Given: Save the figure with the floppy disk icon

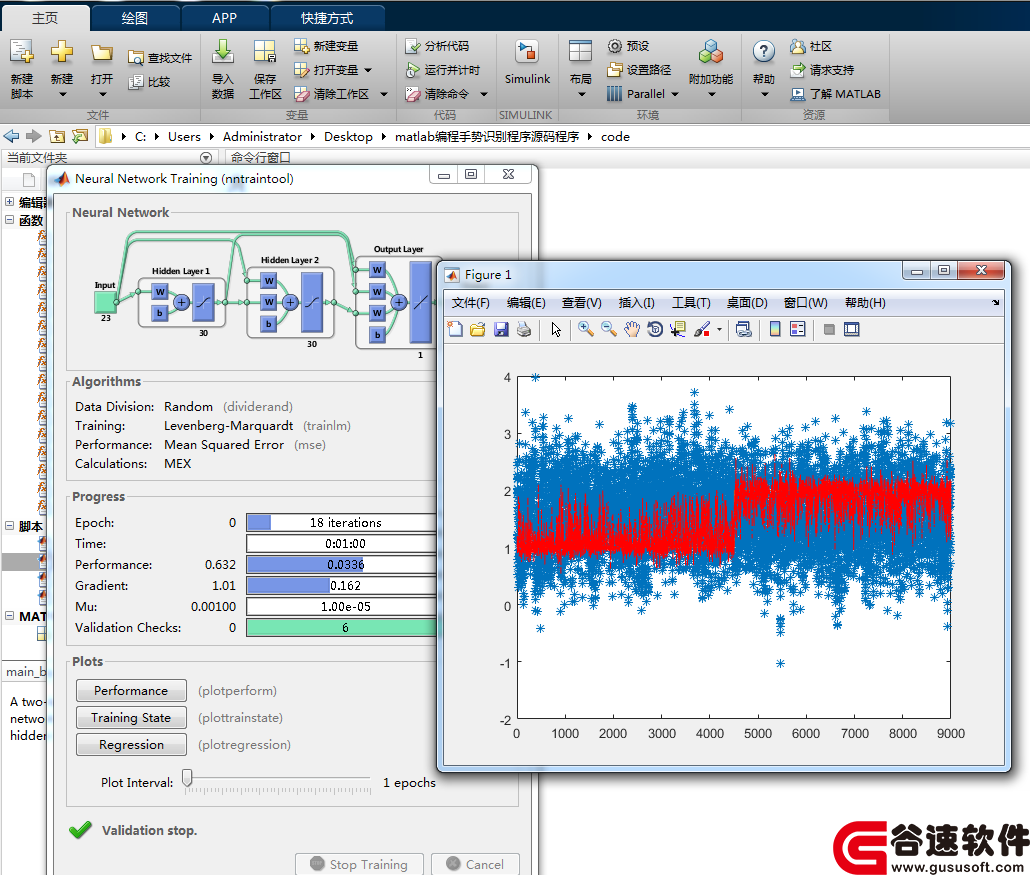Looking at the screenshot, I should pyautogui.click(x=501, y=329).
